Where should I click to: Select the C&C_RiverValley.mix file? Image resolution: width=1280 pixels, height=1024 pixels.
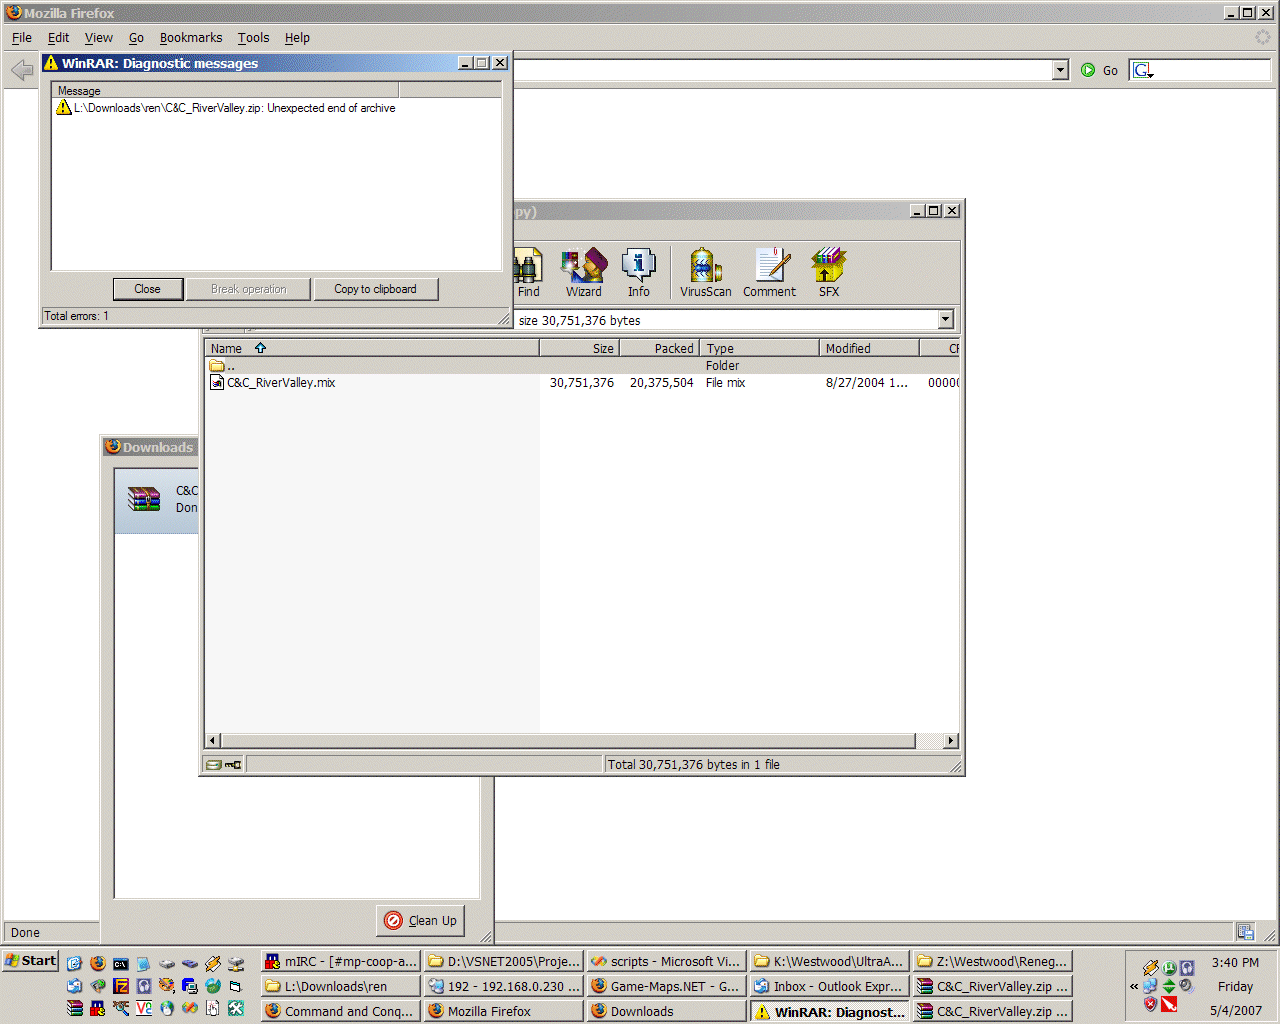(x=280, y=383)
